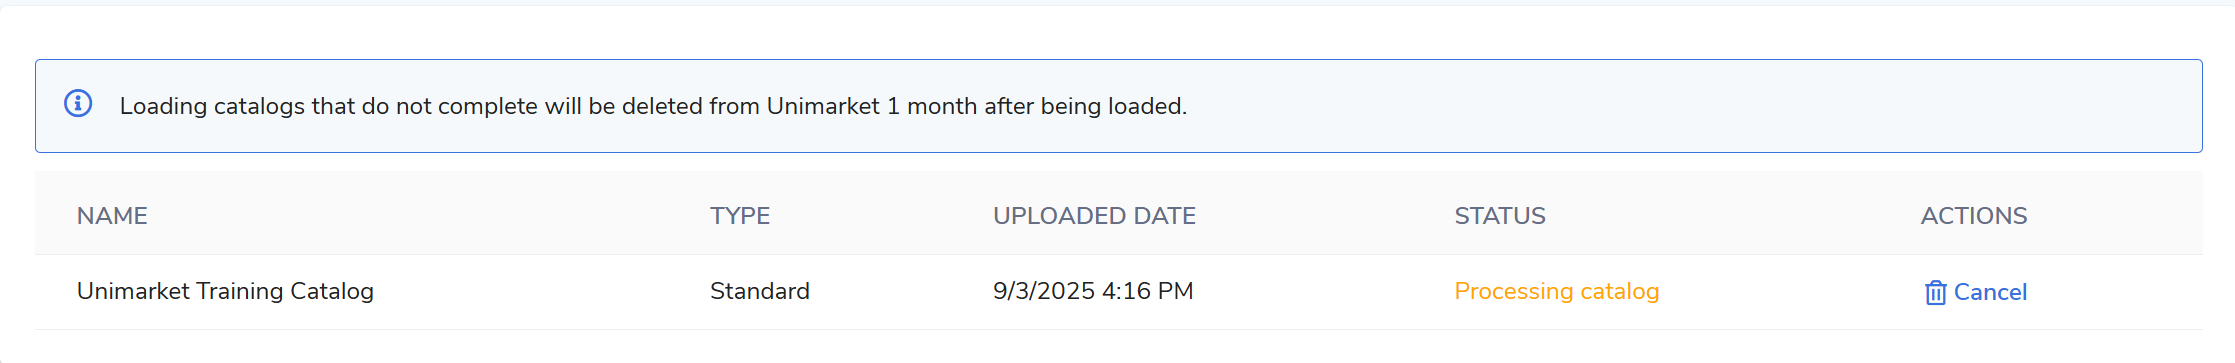Viewport: 2235px width, 363px height.
Task: Click the Processing catalog status text
Action: tap(1556, 291)
